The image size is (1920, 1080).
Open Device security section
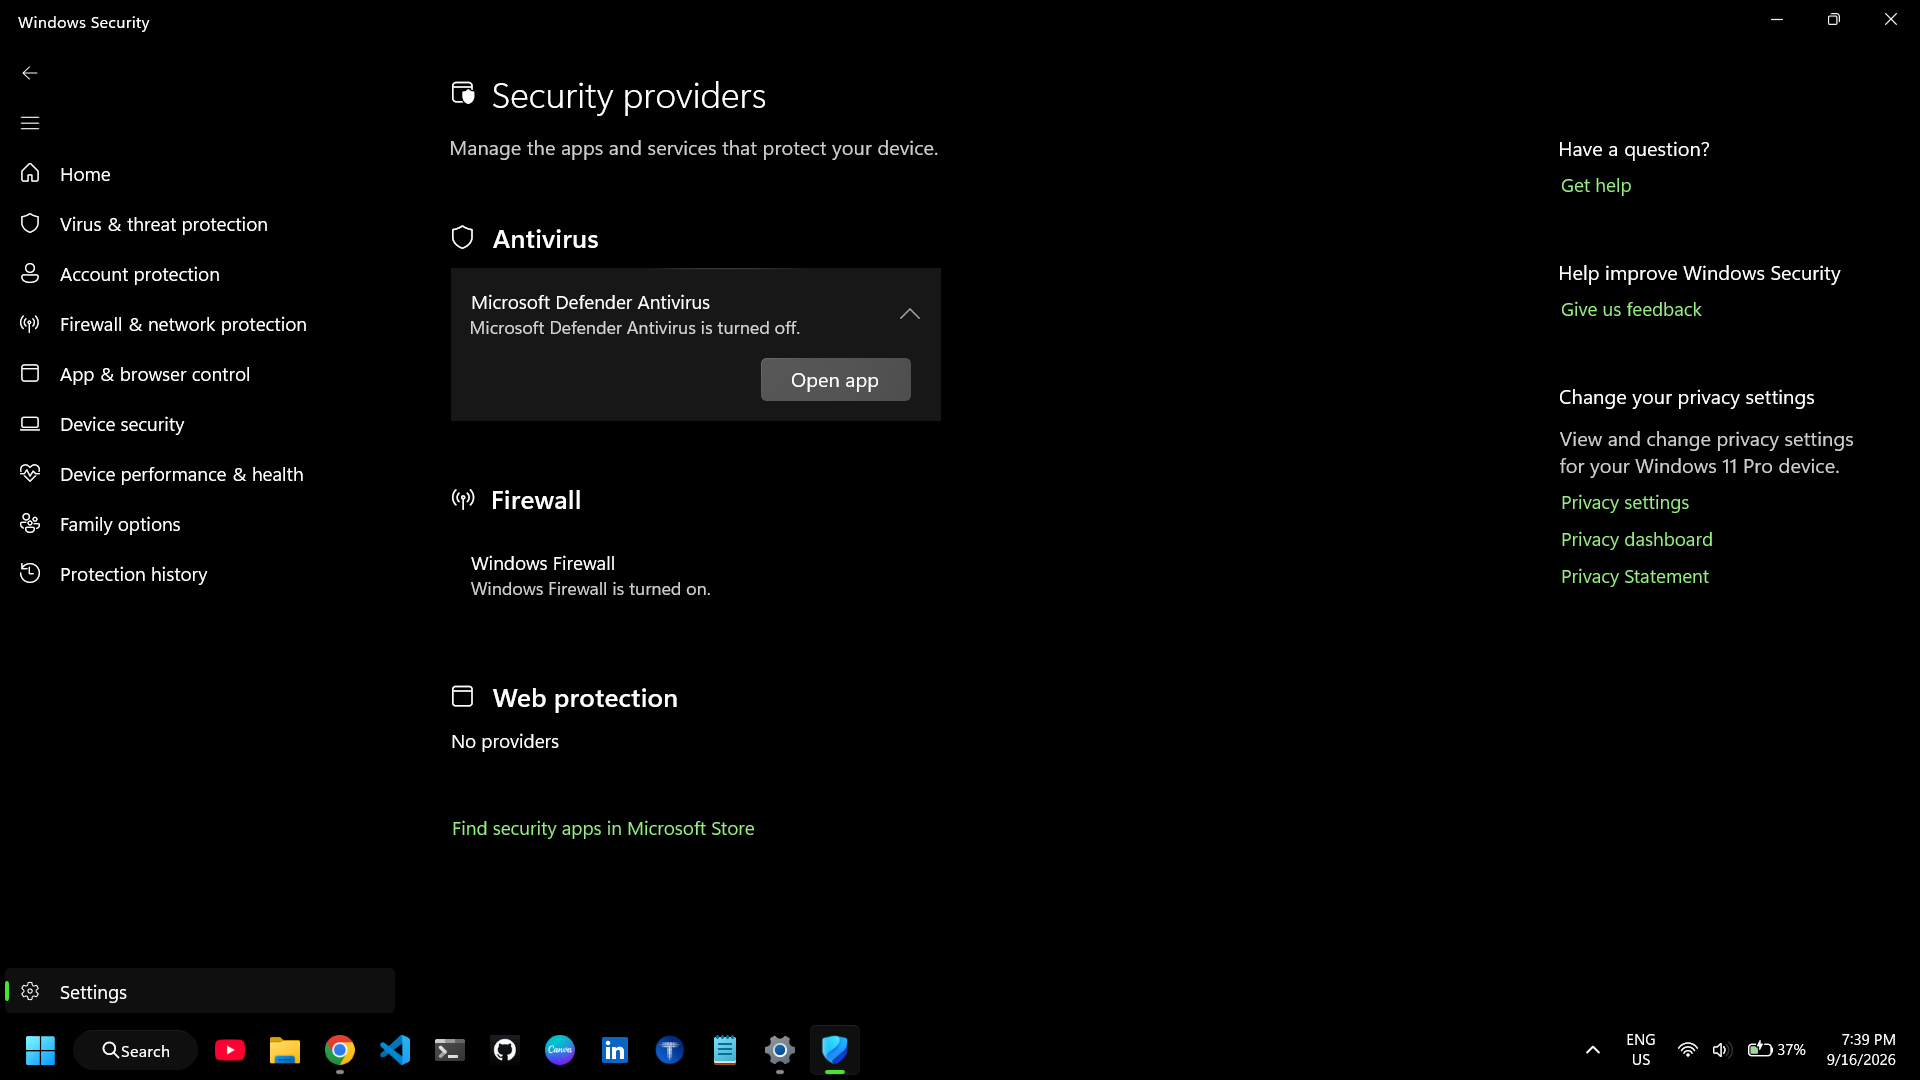(x=200, y=424)
